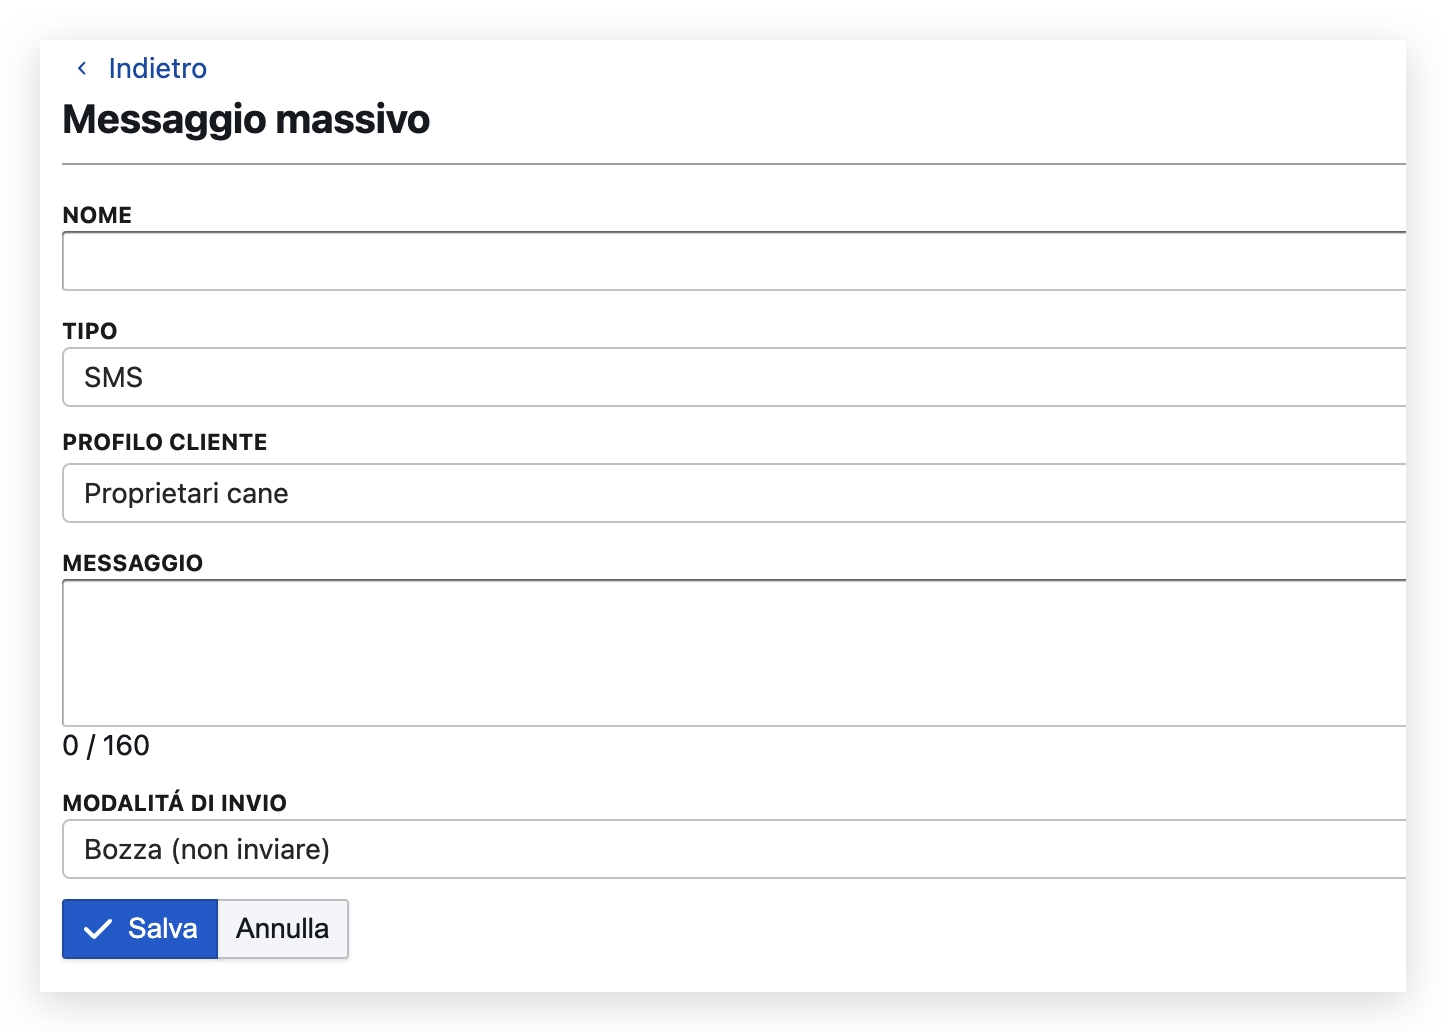Viewport: 1446px width, 1032px height.
Task: Open the Modalità di invio dropdown
Action: pos(734,849)
